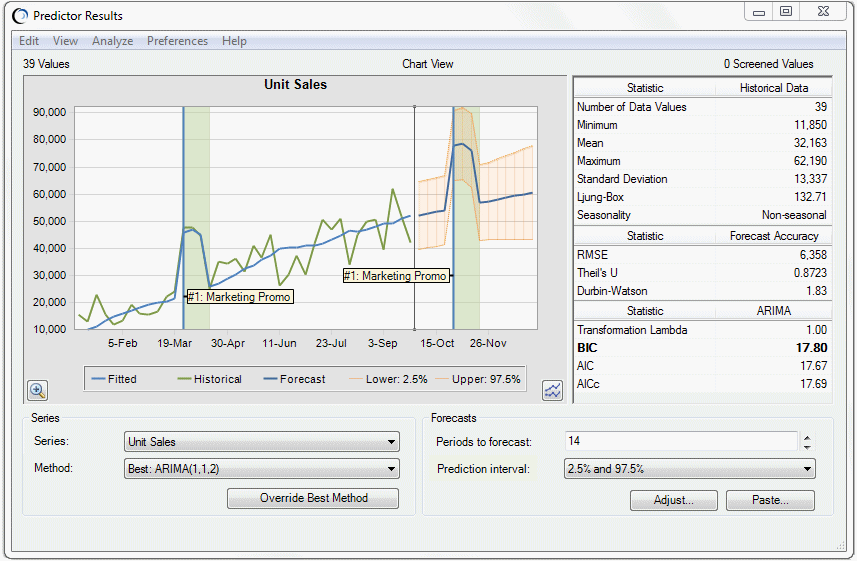Click the chart zoom magnifier icon

click(x=38, y=390)
